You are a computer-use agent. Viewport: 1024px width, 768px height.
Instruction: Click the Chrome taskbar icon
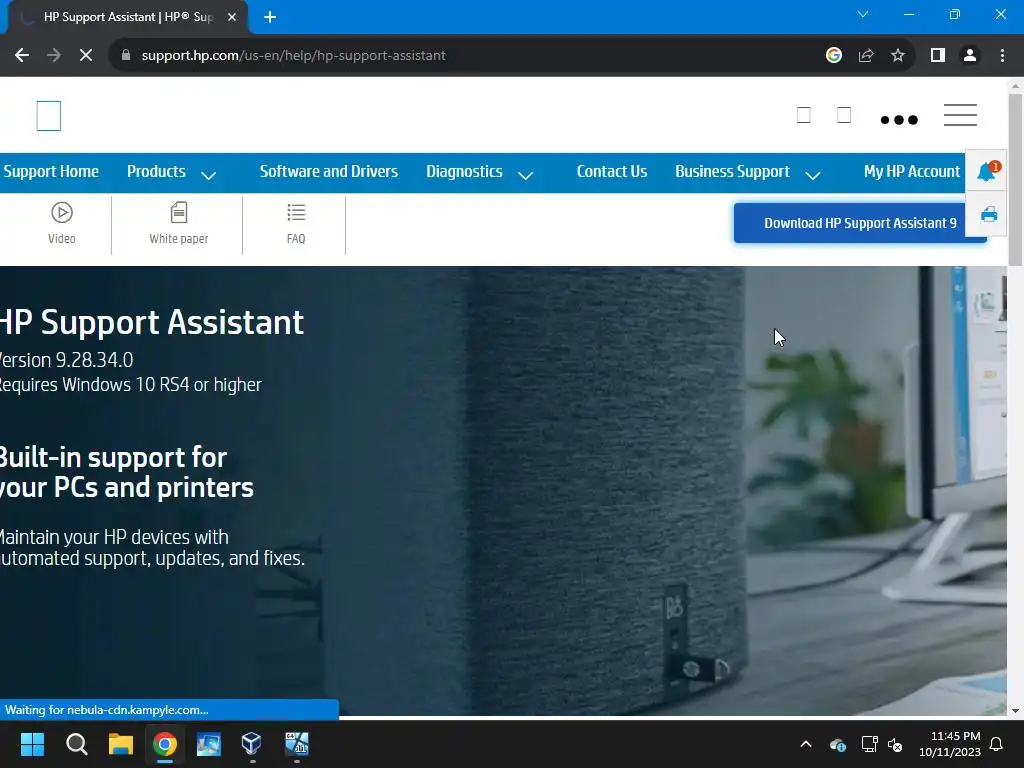point(165,744)
